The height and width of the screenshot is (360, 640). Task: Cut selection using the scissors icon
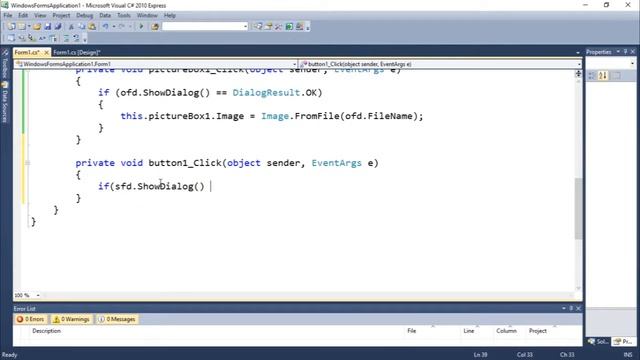coord(71,27)
